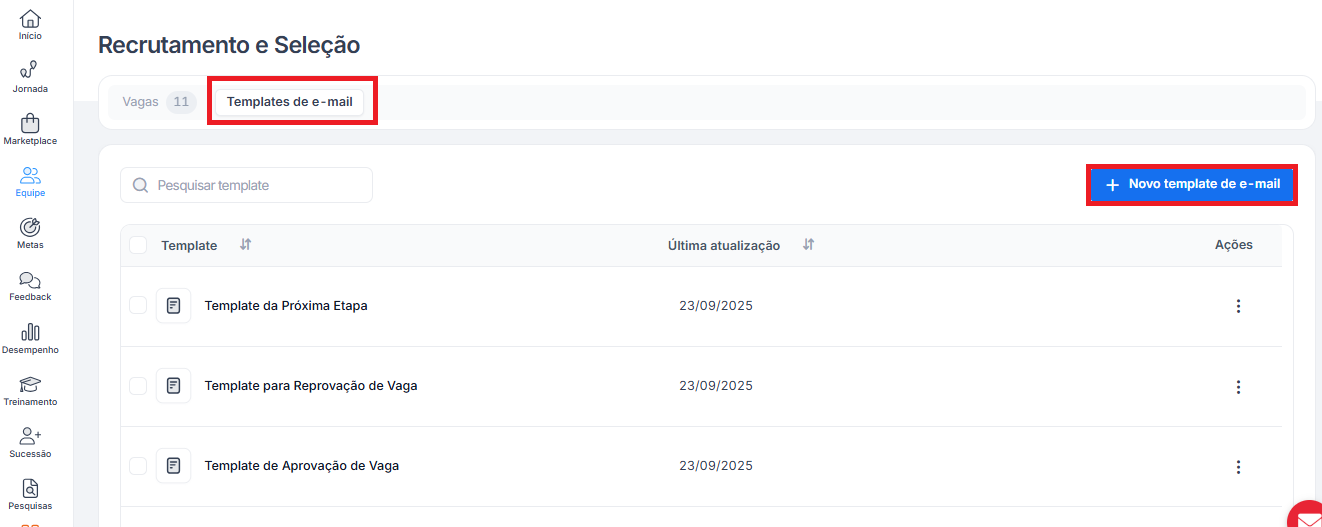This screenshot has height=527, width=1322.
Task: Focus the Pesquisar template search field
Action: [255, 185]
